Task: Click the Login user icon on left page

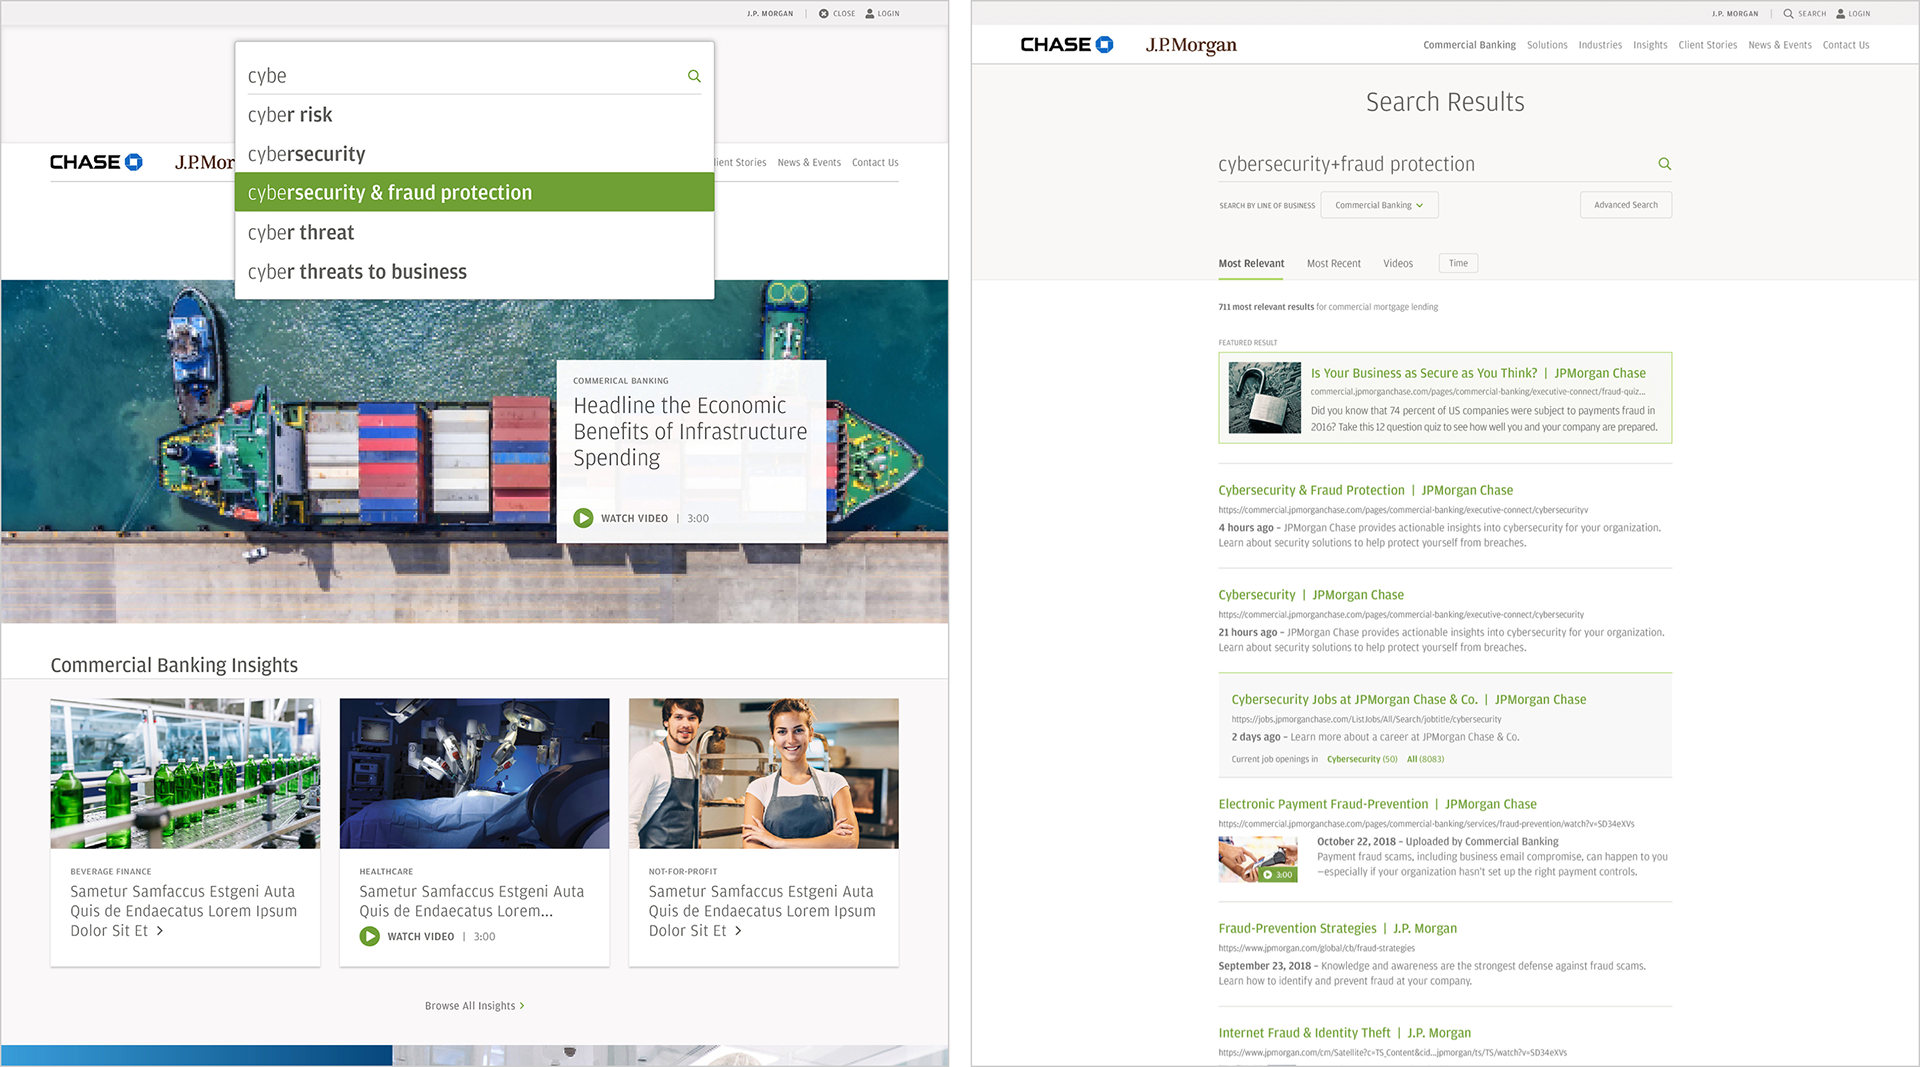Action: point(870,14)
